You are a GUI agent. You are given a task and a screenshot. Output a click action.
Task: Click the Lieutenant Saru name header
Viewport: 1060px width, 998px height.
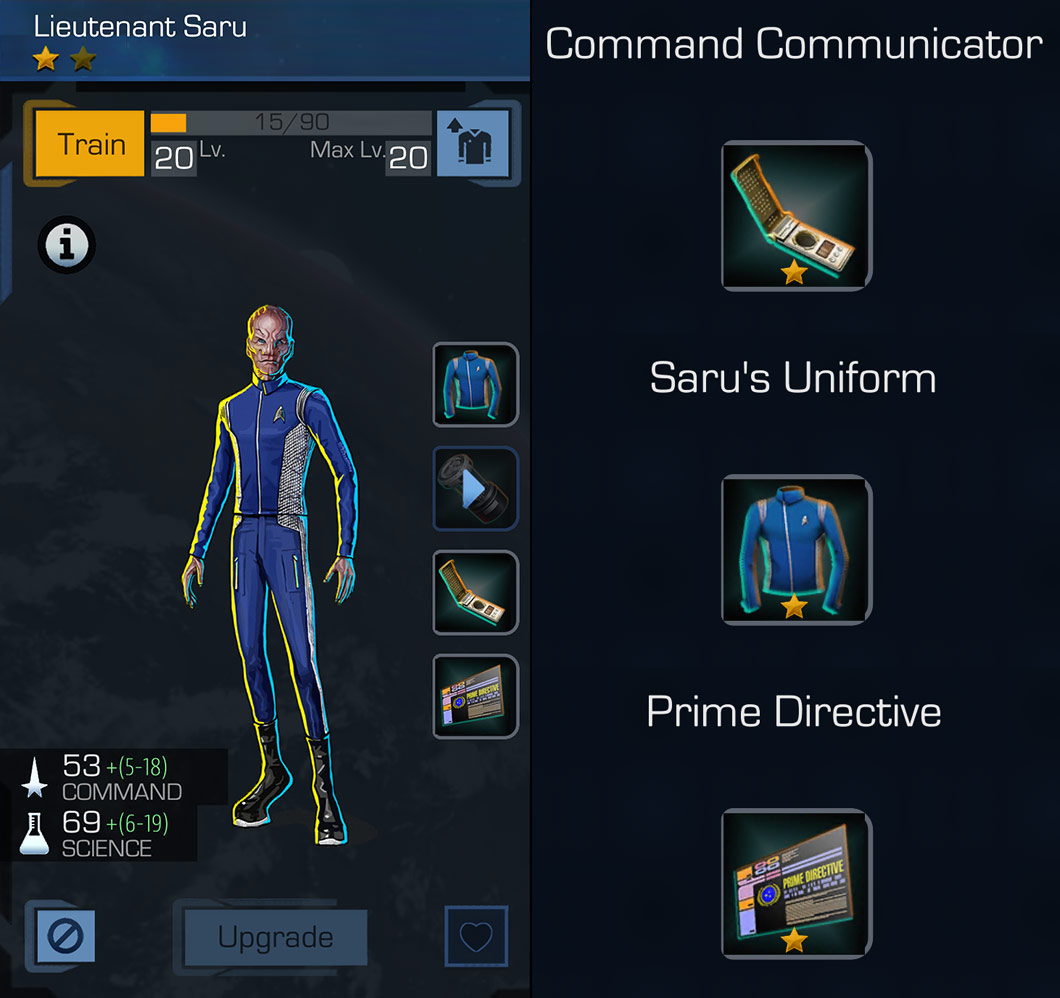(140, 26)
